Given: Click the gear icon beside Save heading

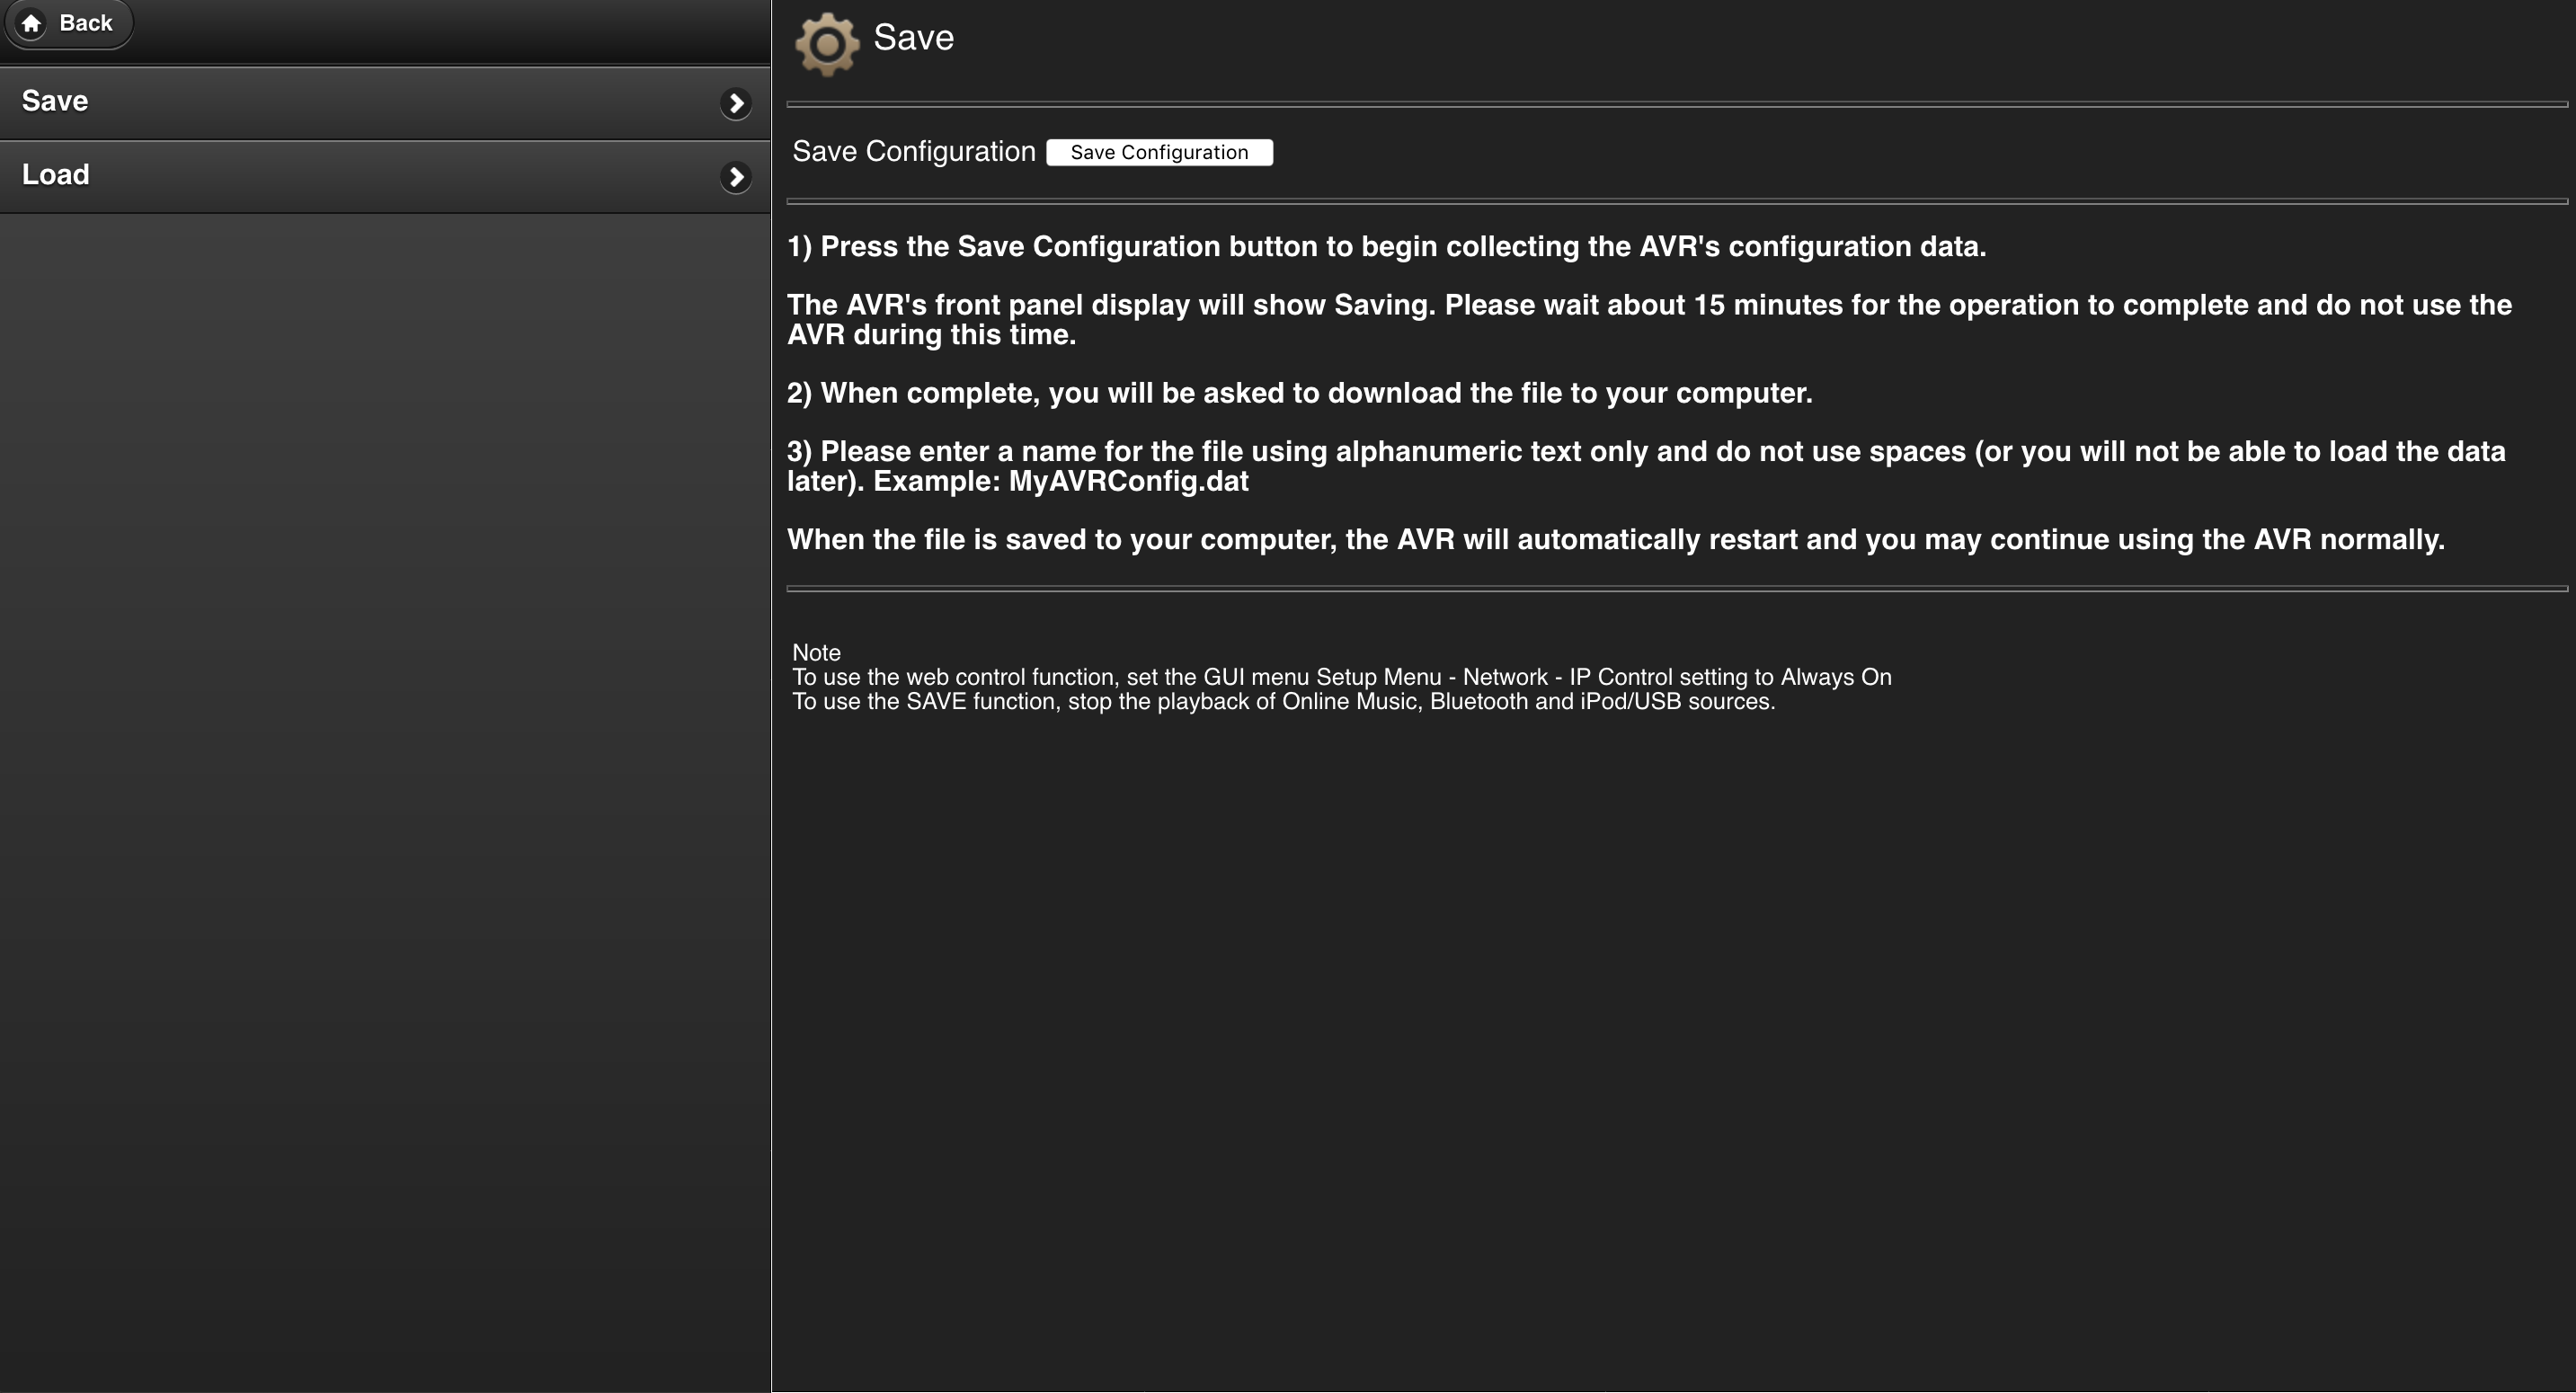Looking at the screenshot, I should [x=826, y=44].
